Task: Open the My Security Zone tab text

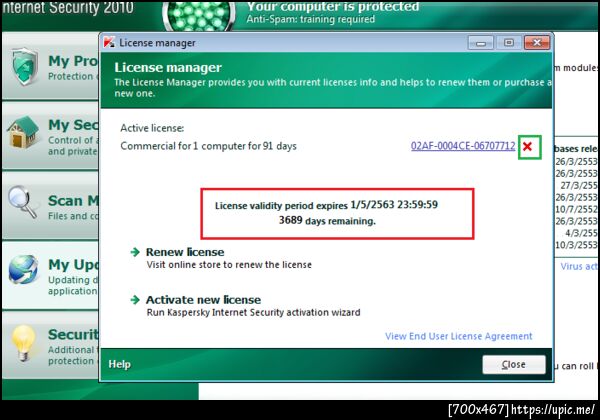Action: (73, 125)
